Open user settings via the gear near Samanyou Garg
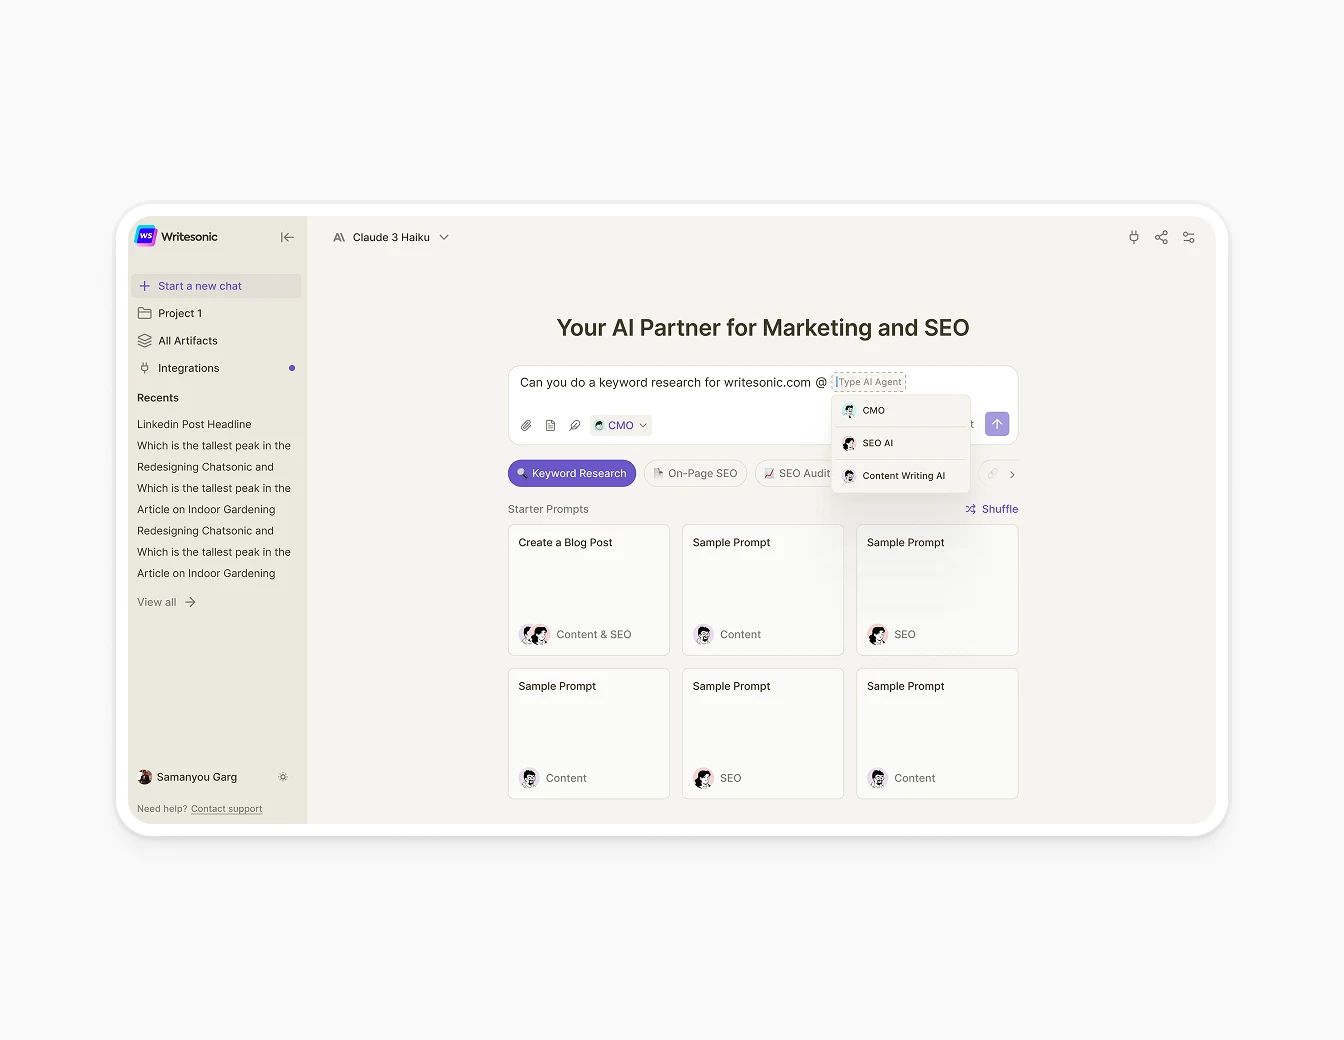 click(x=283, y=777)
